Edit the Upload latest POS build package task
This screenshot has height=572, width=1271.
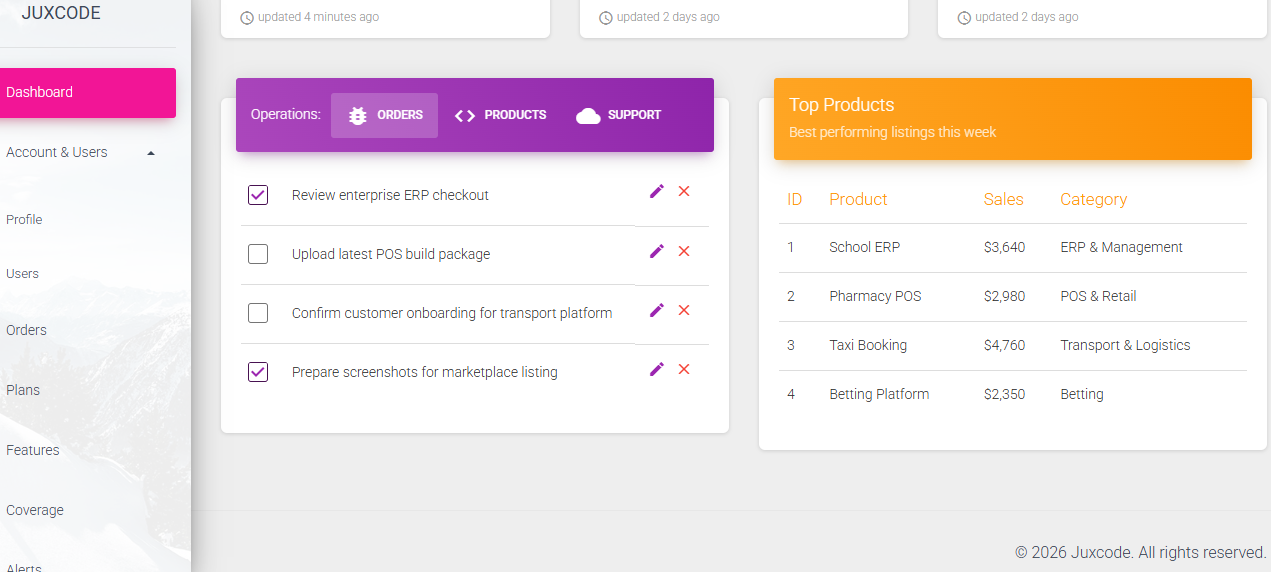(656, 251)
